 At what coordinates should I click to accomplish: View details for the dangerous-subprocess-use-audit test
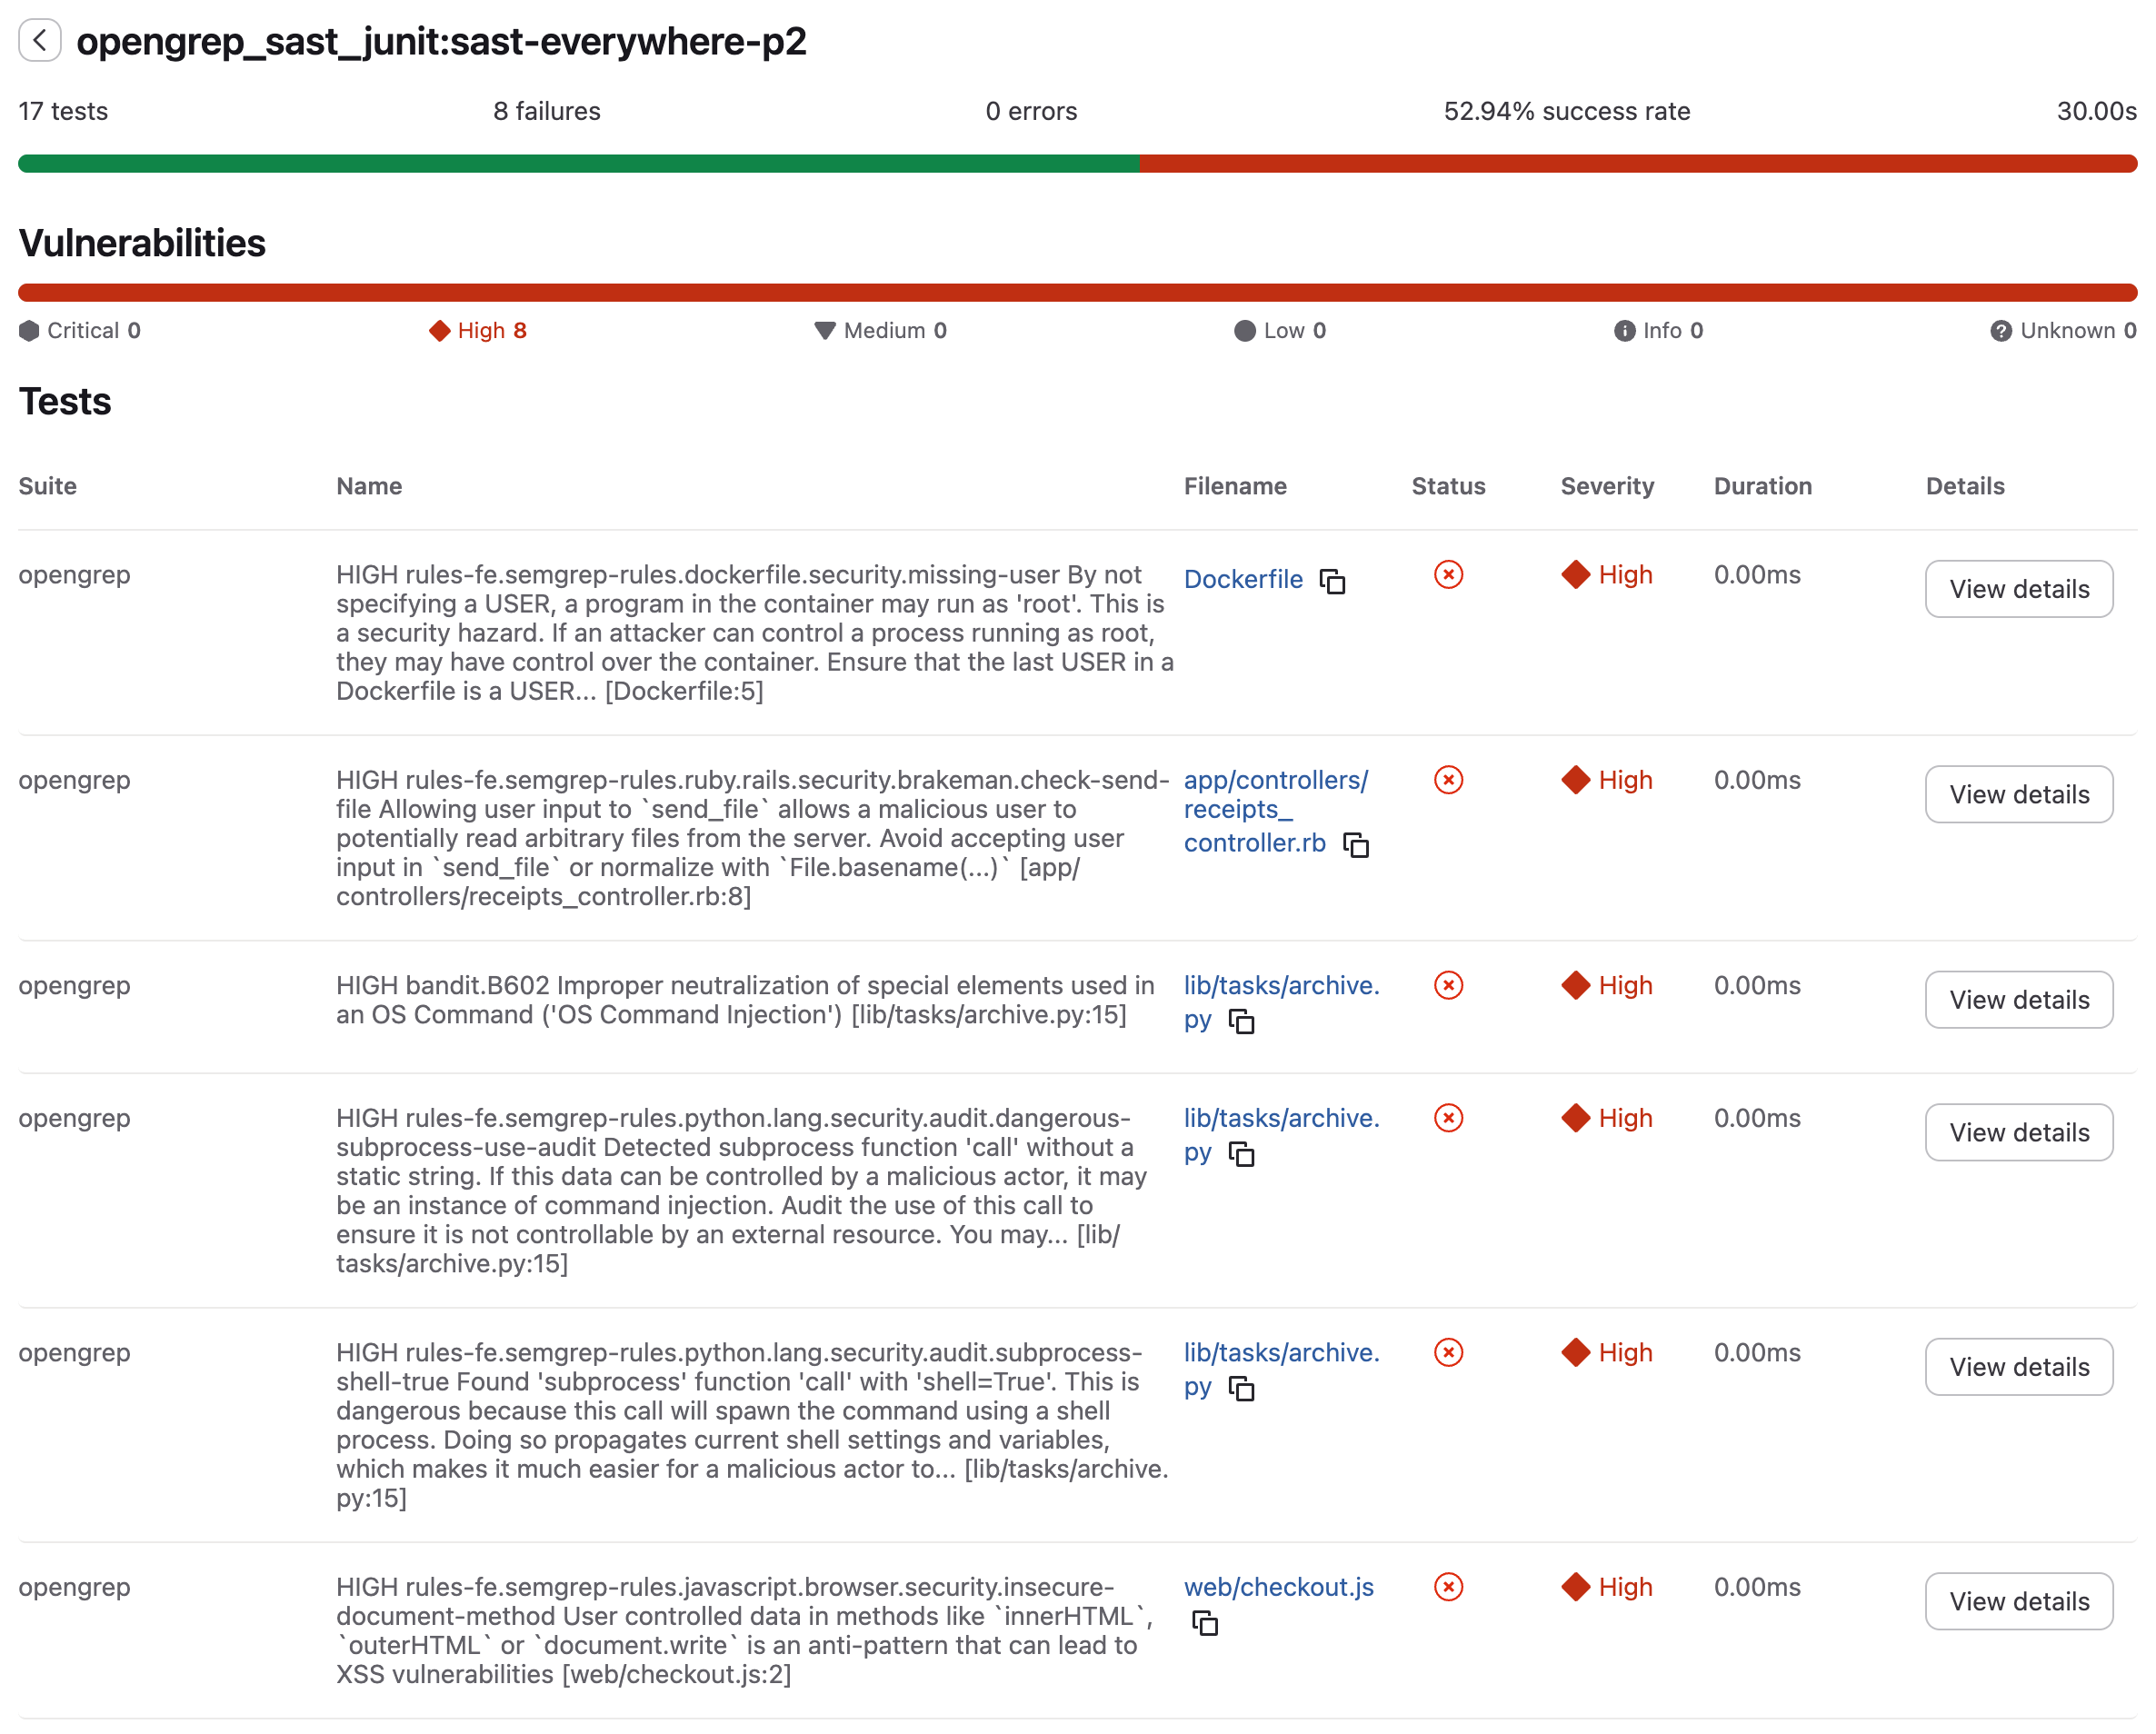2019,1132
